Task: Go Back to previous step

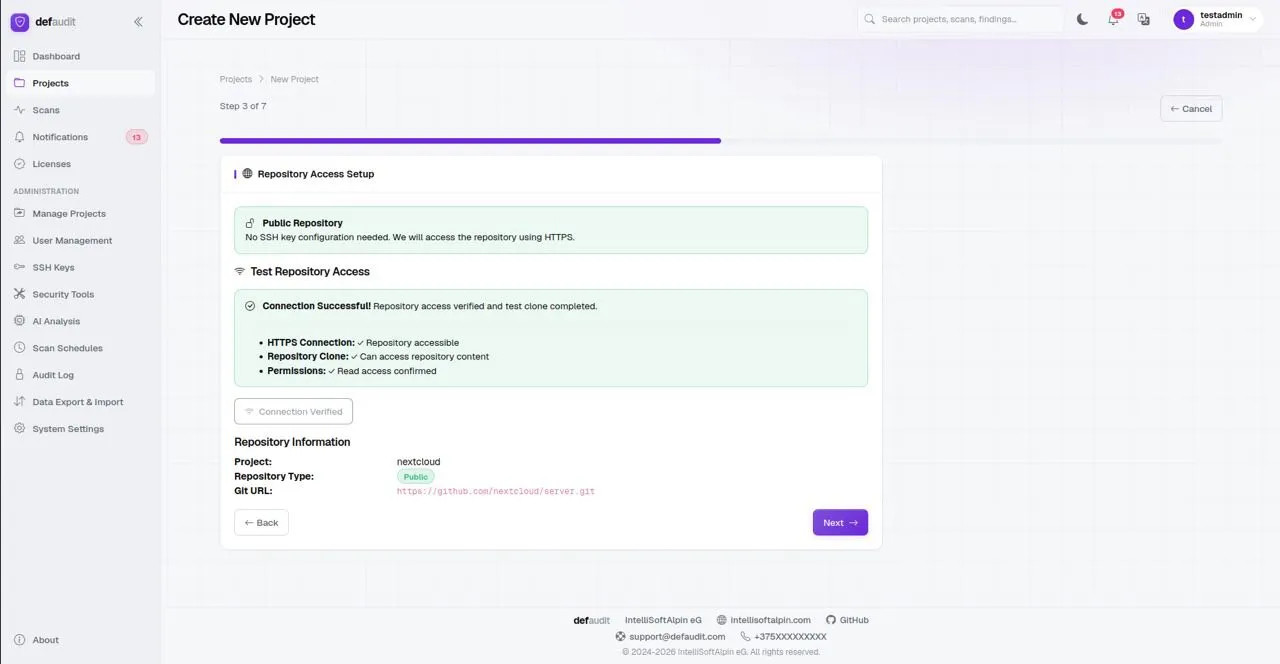Action: [261, 523]
